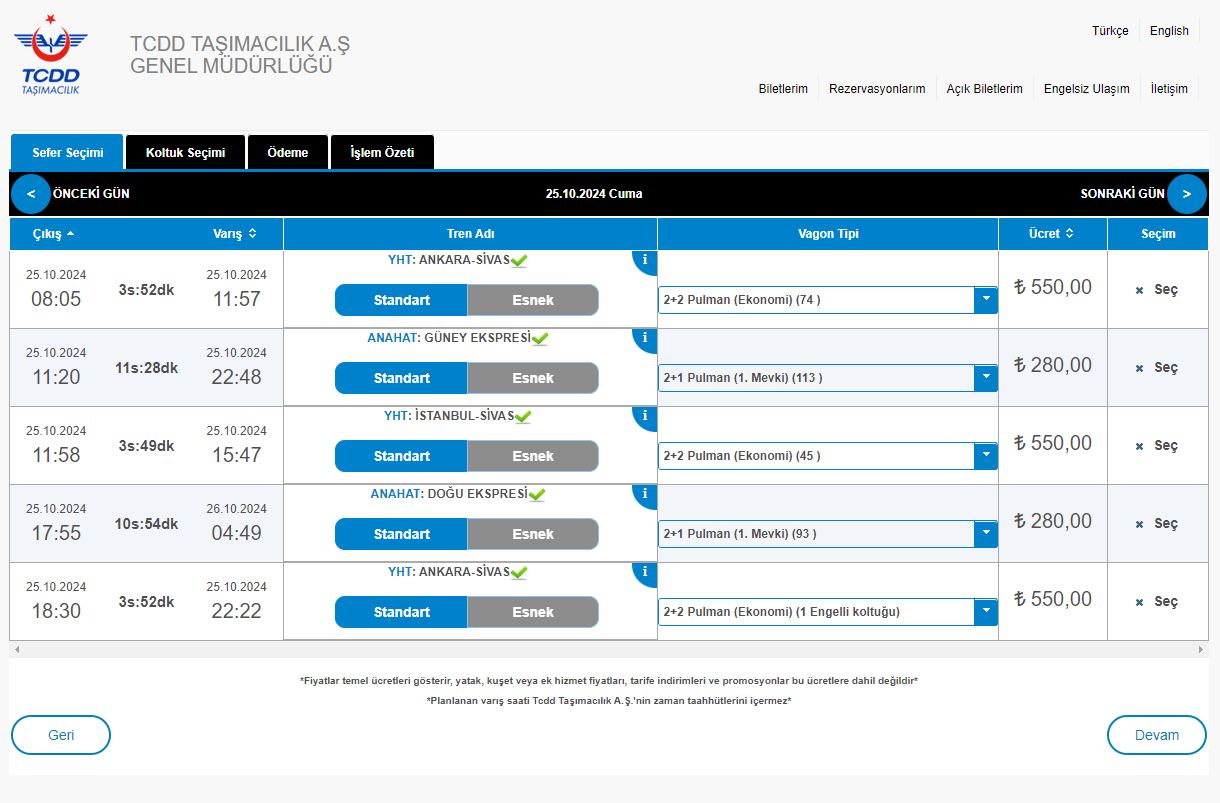Switch to Koltuk Seçimi tab
1220x803 pixels.
[185, 153]
